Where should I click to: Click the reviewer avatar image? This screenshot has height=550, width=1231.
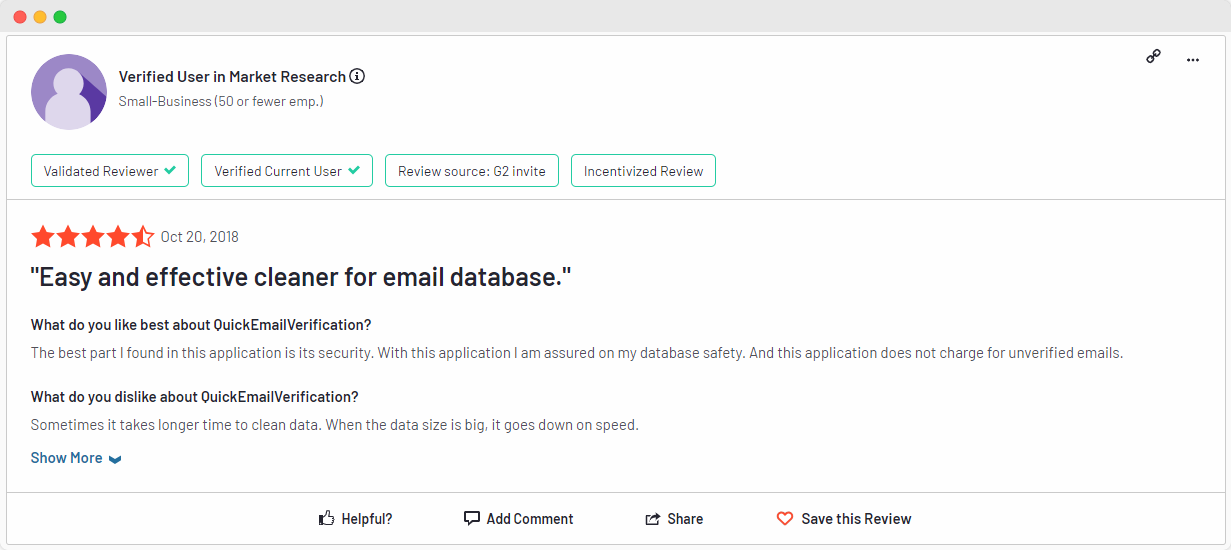point(69,92)
